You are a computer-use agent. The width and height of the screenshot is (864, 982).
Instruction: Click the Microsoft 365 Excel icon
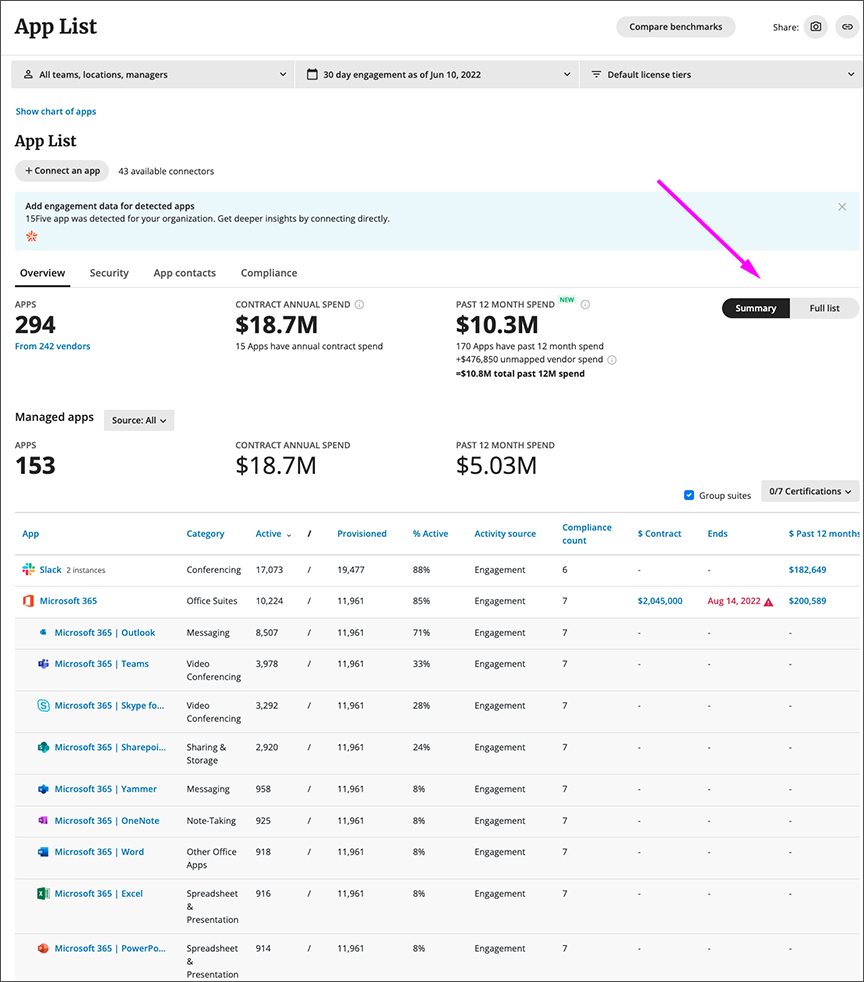click(x=43, y=894)
